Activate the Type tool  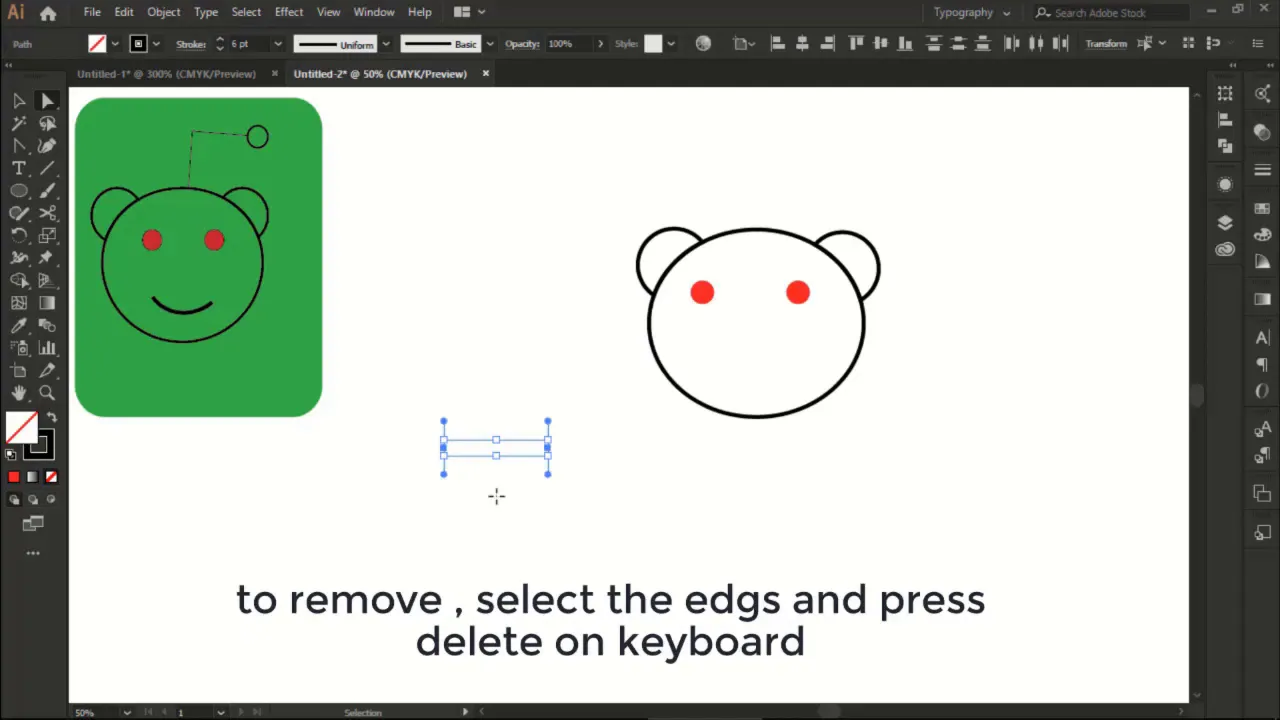point(19,168)
